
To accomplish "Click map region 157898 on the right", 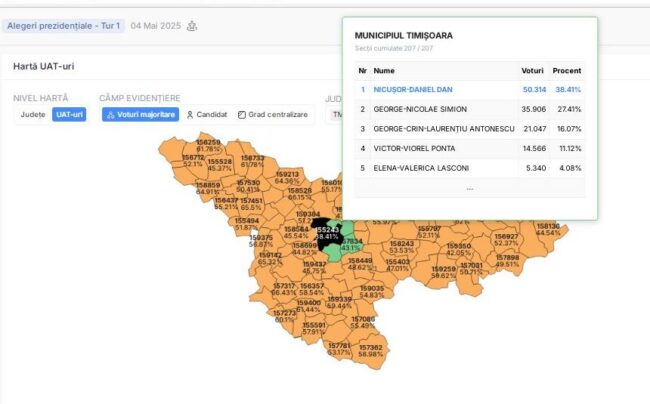I will tap(507, 260).
